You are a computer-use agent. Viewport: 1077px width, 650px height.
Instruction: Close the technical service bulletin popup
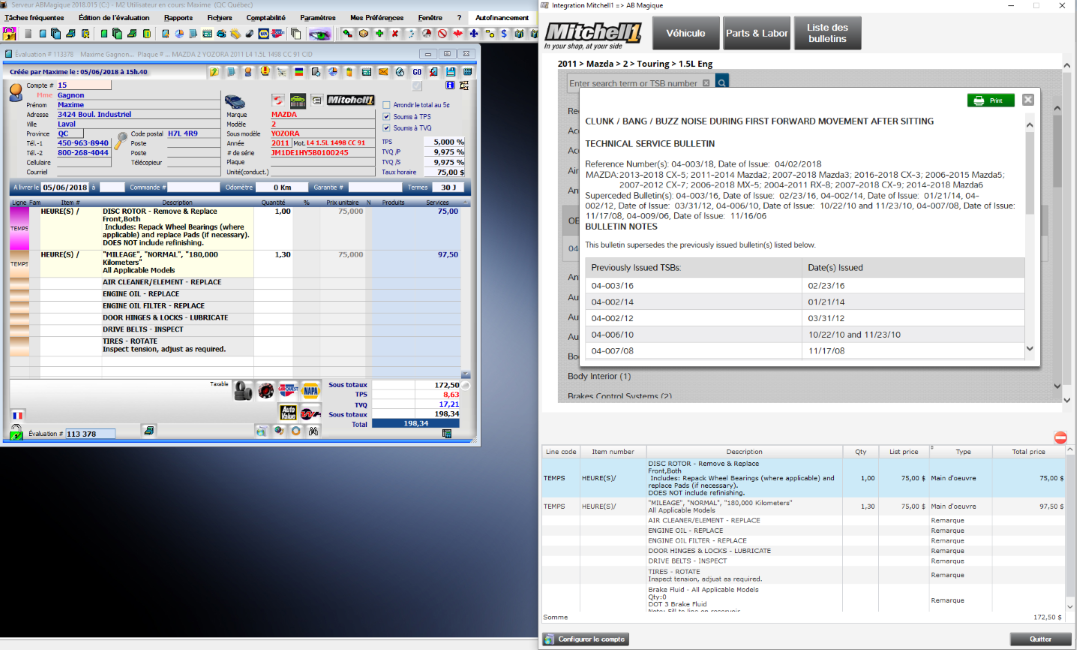tap(1028, 100)
